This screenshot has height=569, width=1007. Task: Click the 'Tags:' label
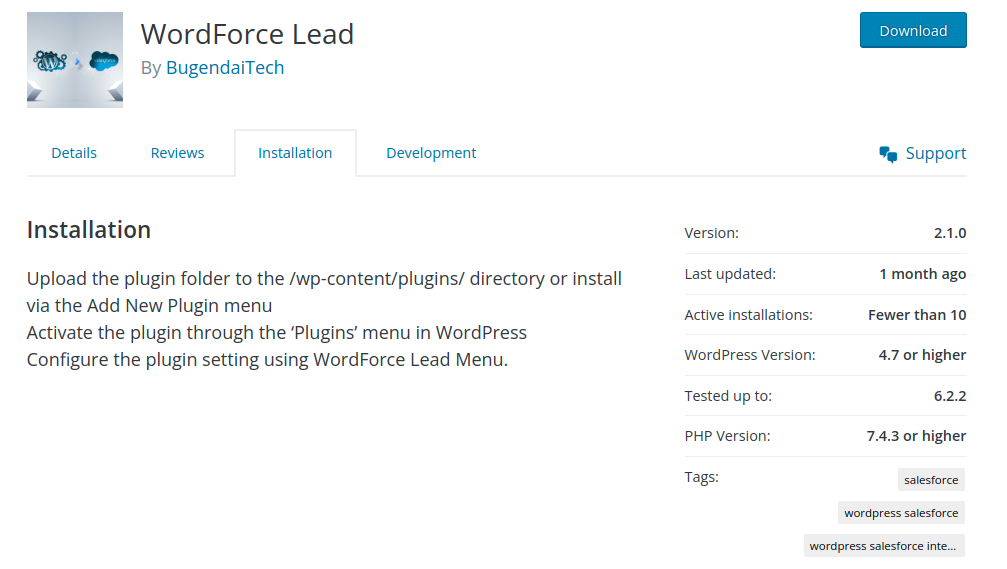(x=701, y=477)
